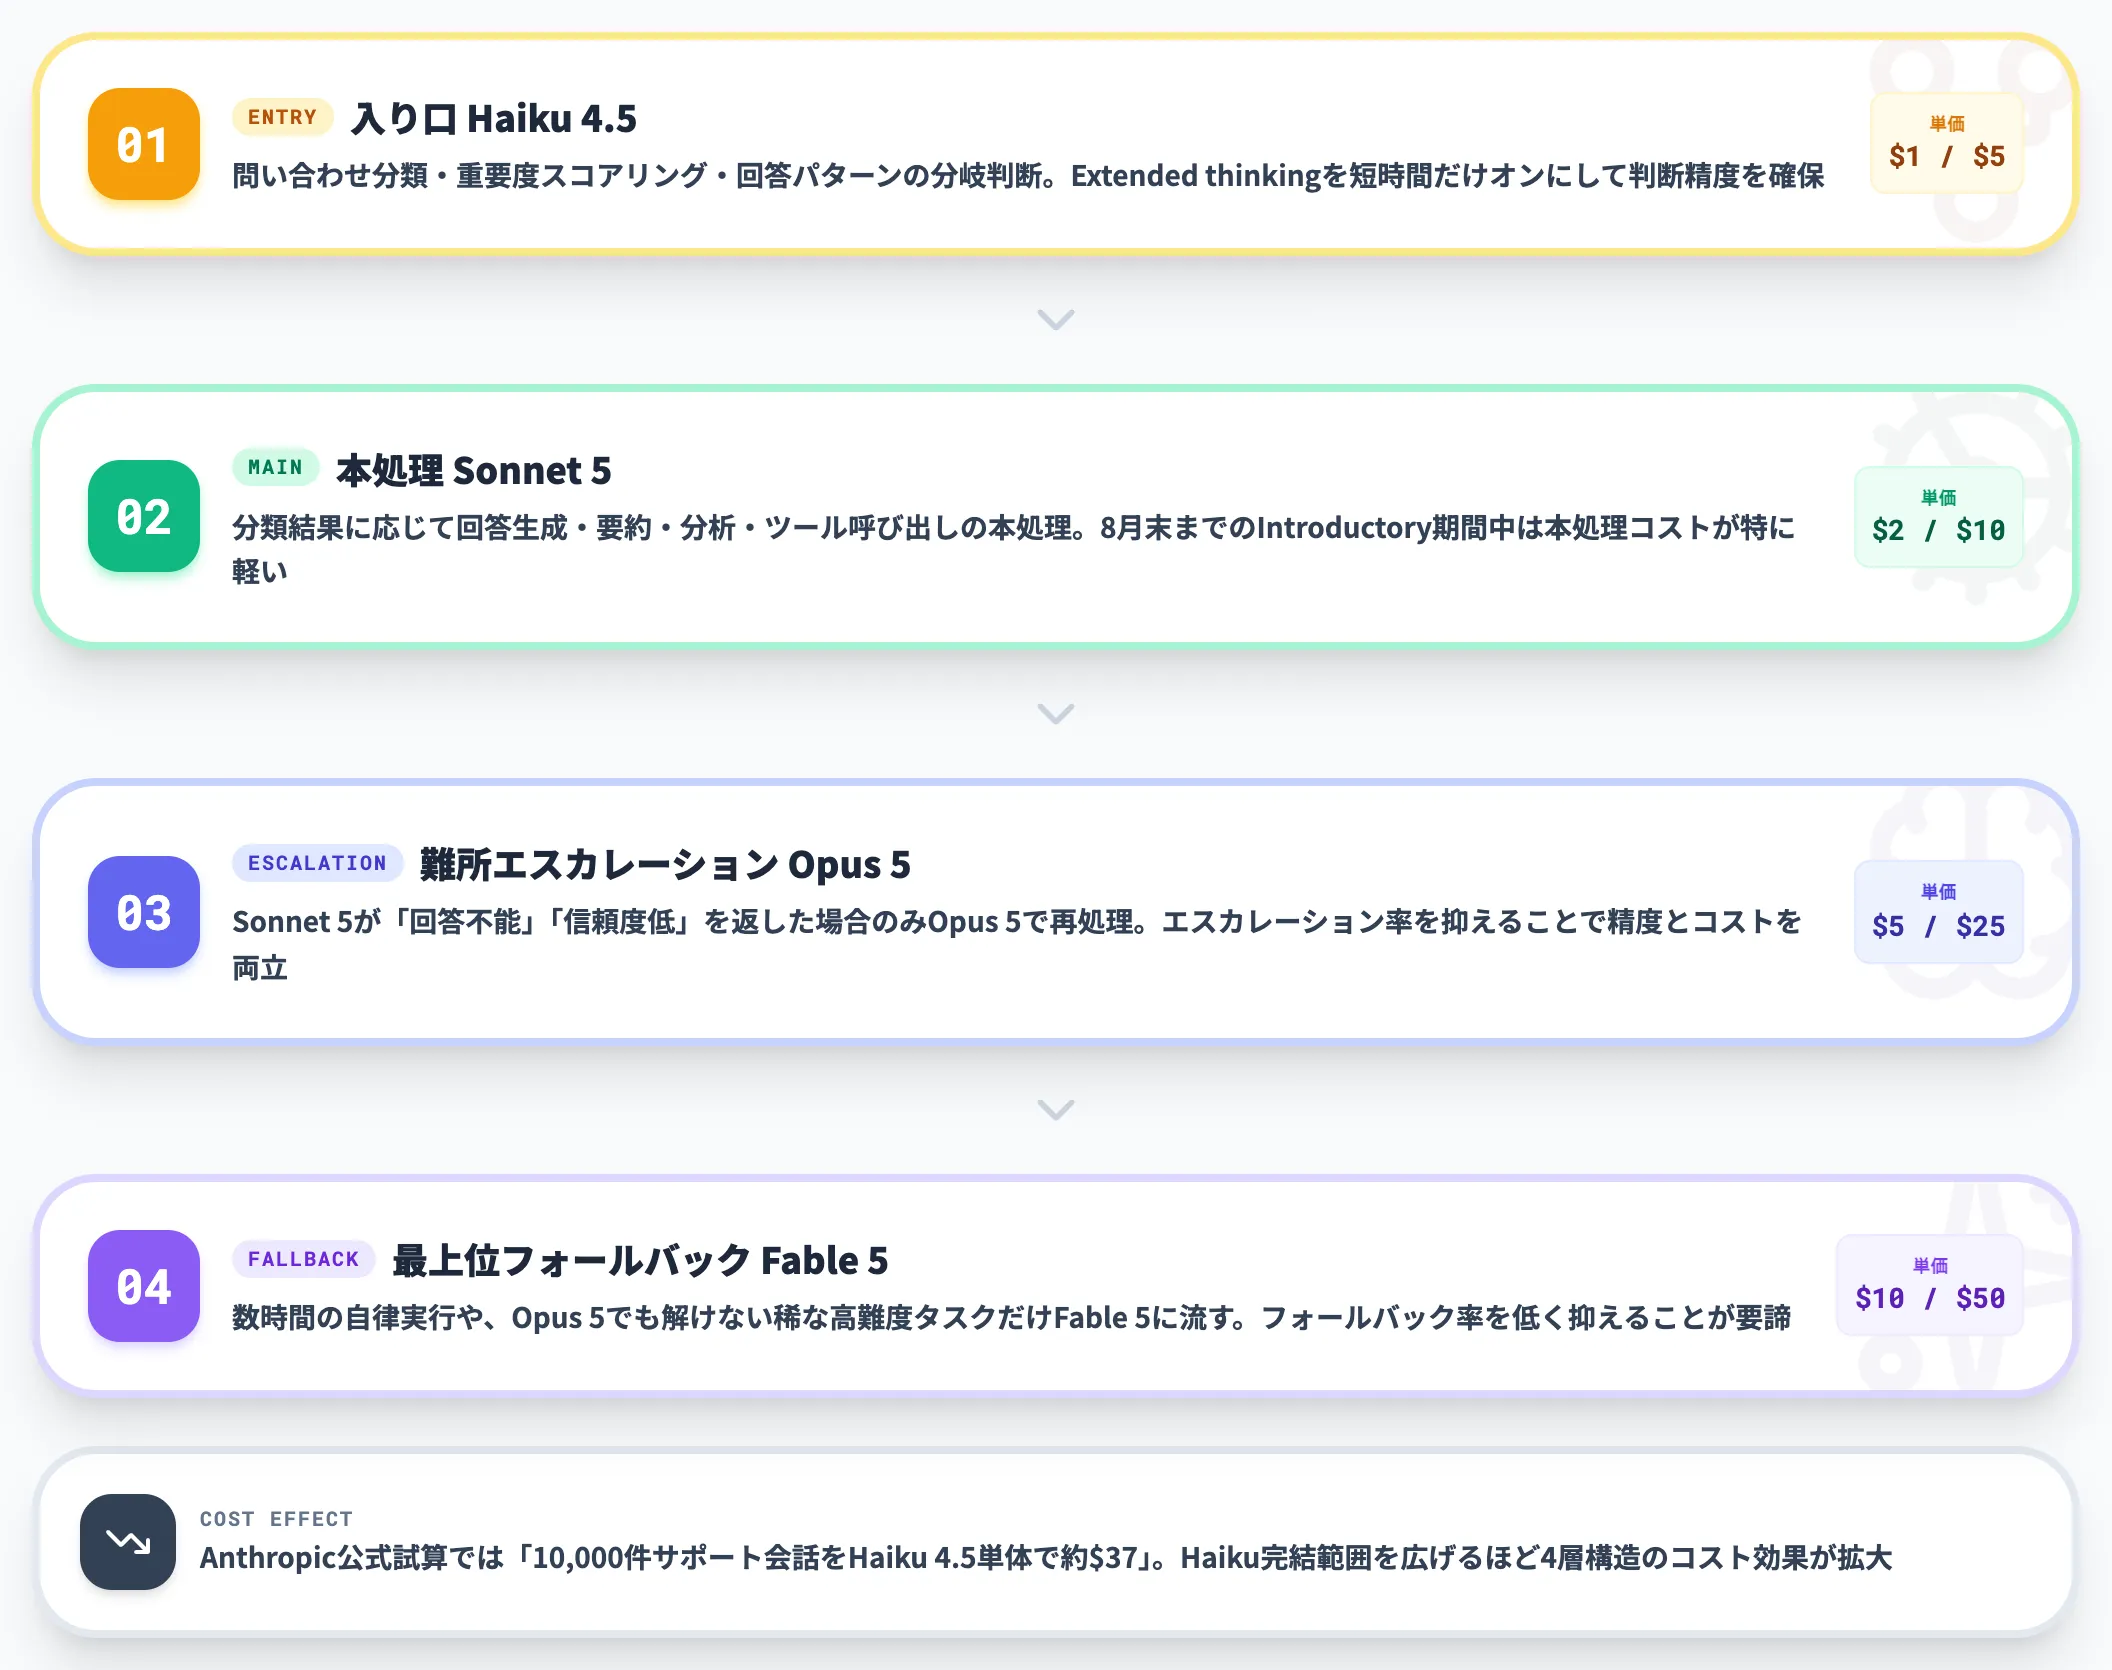Click the purple 04 step badge

click(144, 1286)
